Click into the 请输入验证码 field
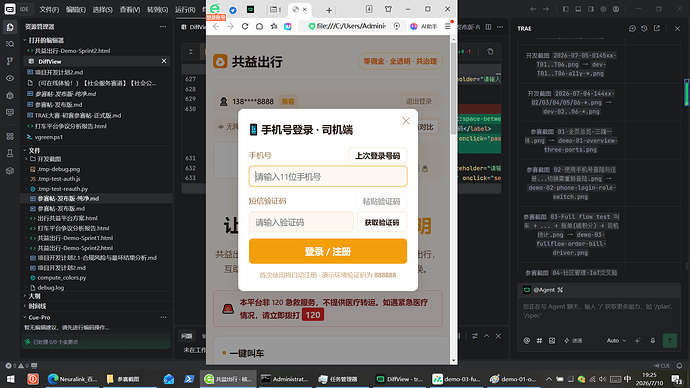This screenshot has height=388, width=690. (x=301, y=222)
